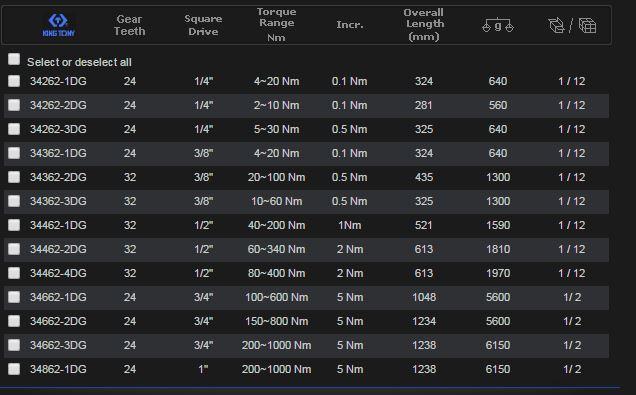Open product code 34262-3DG

pos(58,129)
